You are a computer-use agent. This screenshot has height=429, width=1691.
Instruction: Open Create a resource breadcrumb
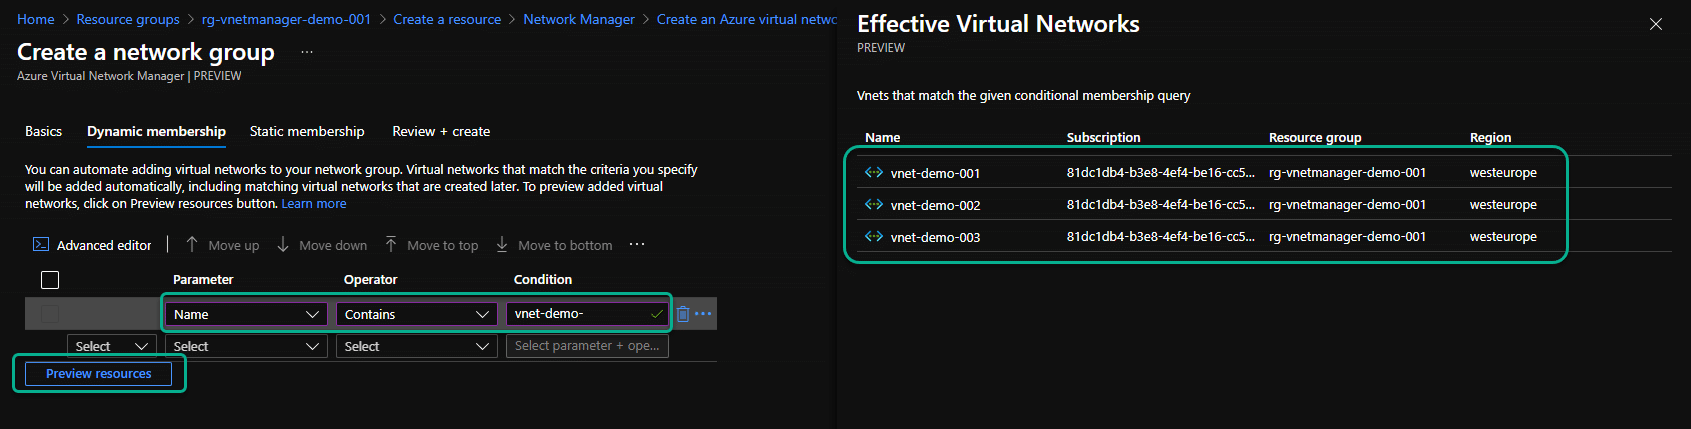pyautogui.click(x=447, y=19)
